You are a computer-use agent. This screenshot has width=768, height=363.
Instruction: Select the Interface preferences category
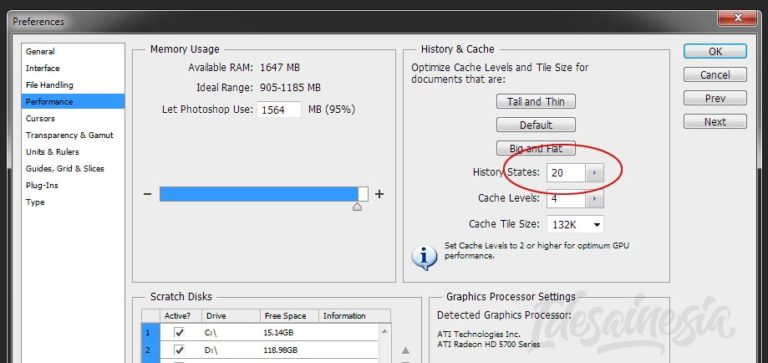point(43,68)
